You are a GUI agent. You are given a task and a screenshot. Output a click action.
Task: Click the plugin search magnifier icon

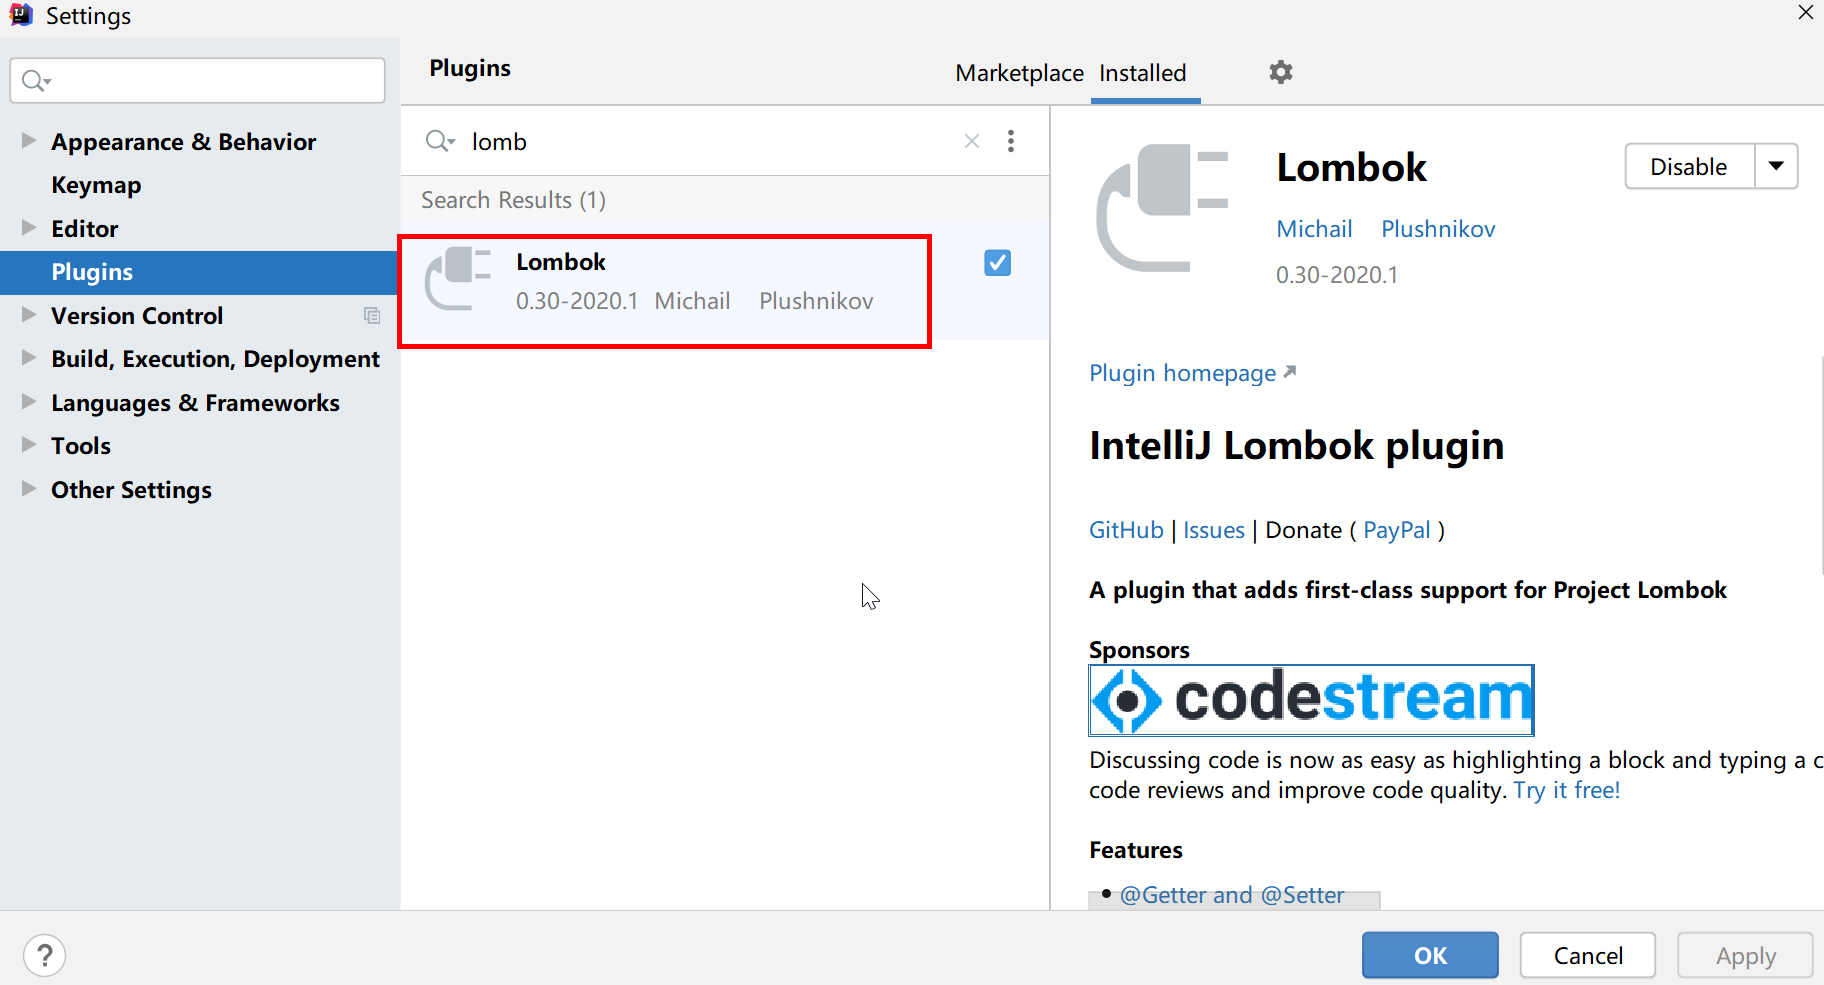click(439, 141)
